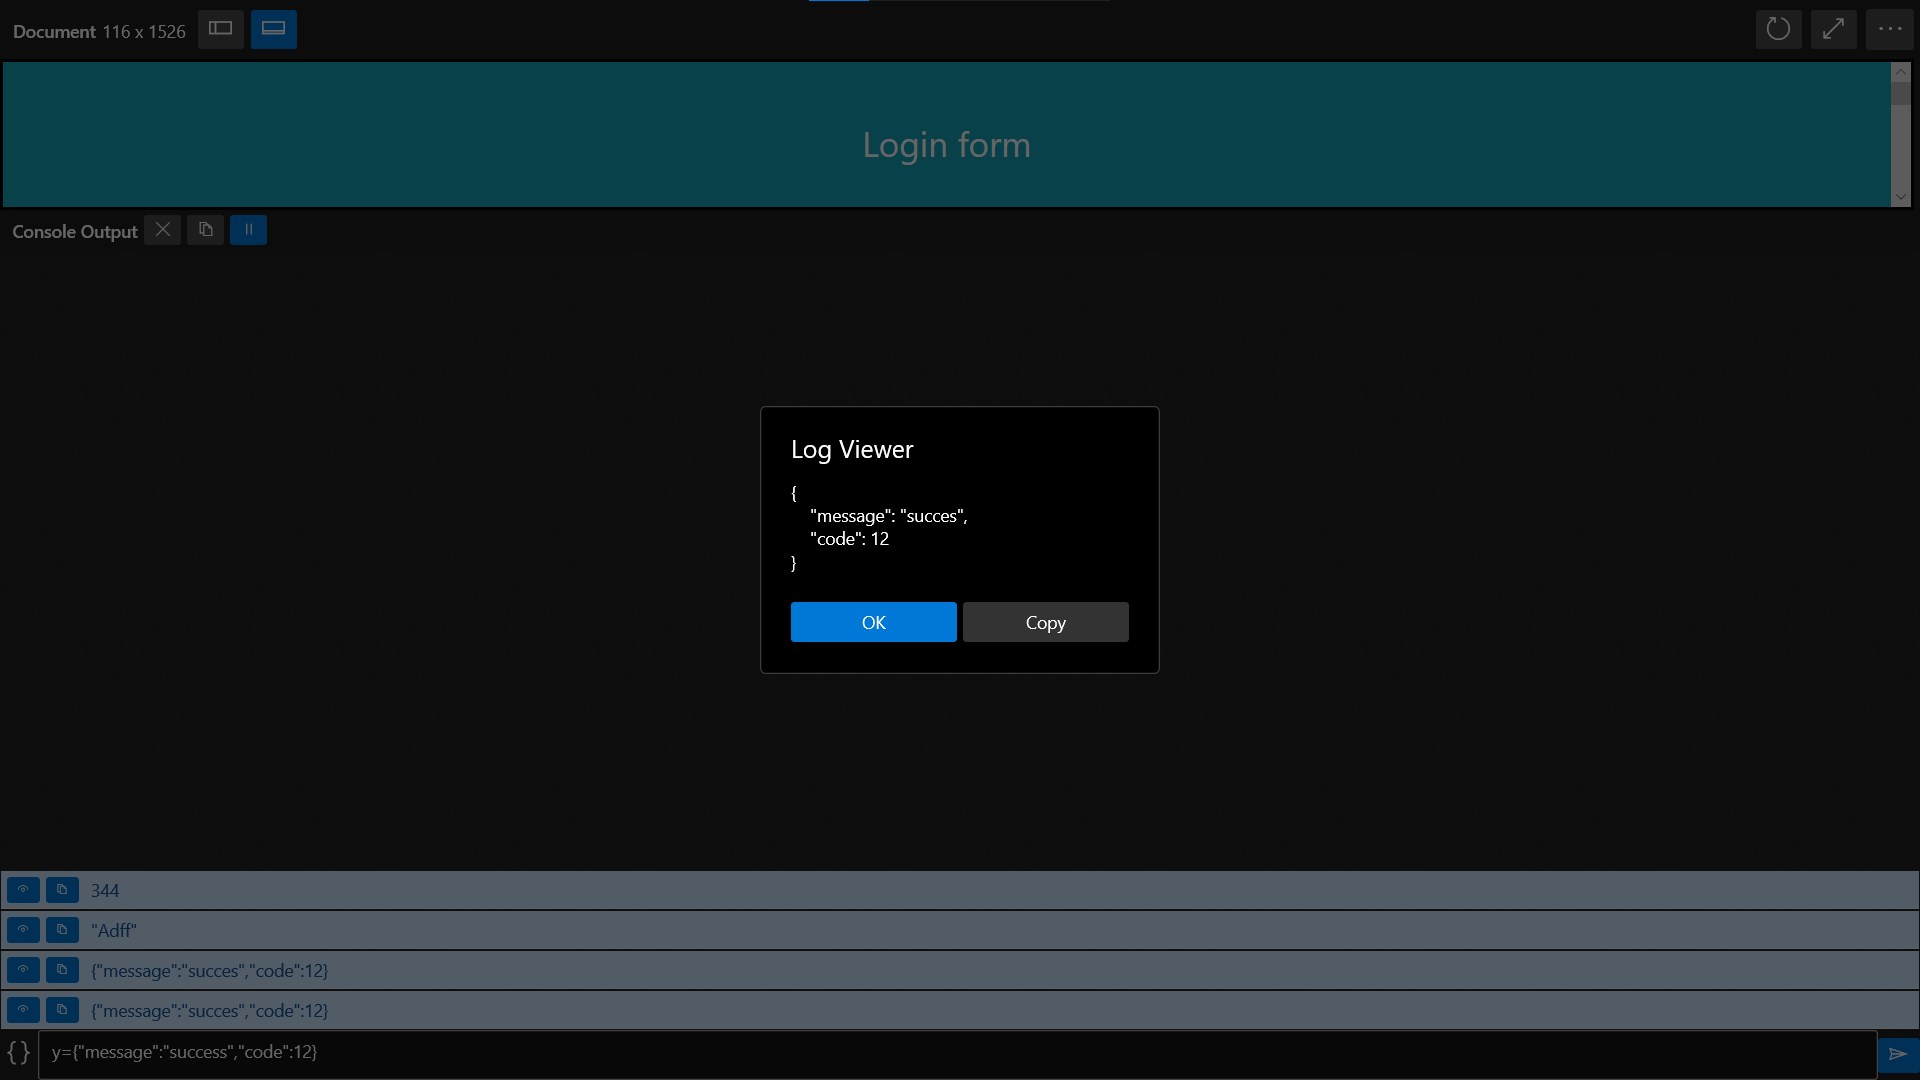
Task: View the "Adff" log entry with the eye icon
Action: pyautogui.click(x=23, y=930)
